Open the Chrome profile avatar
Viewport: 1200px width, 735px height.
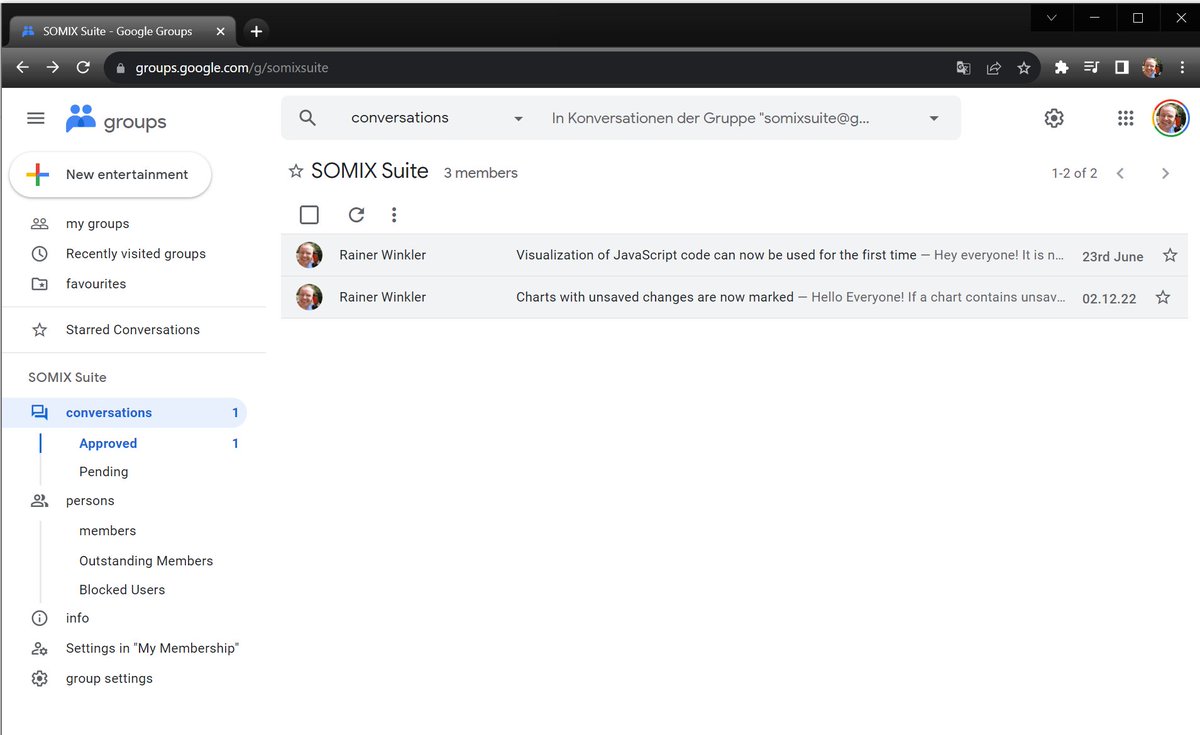(x=1152, y=68)
